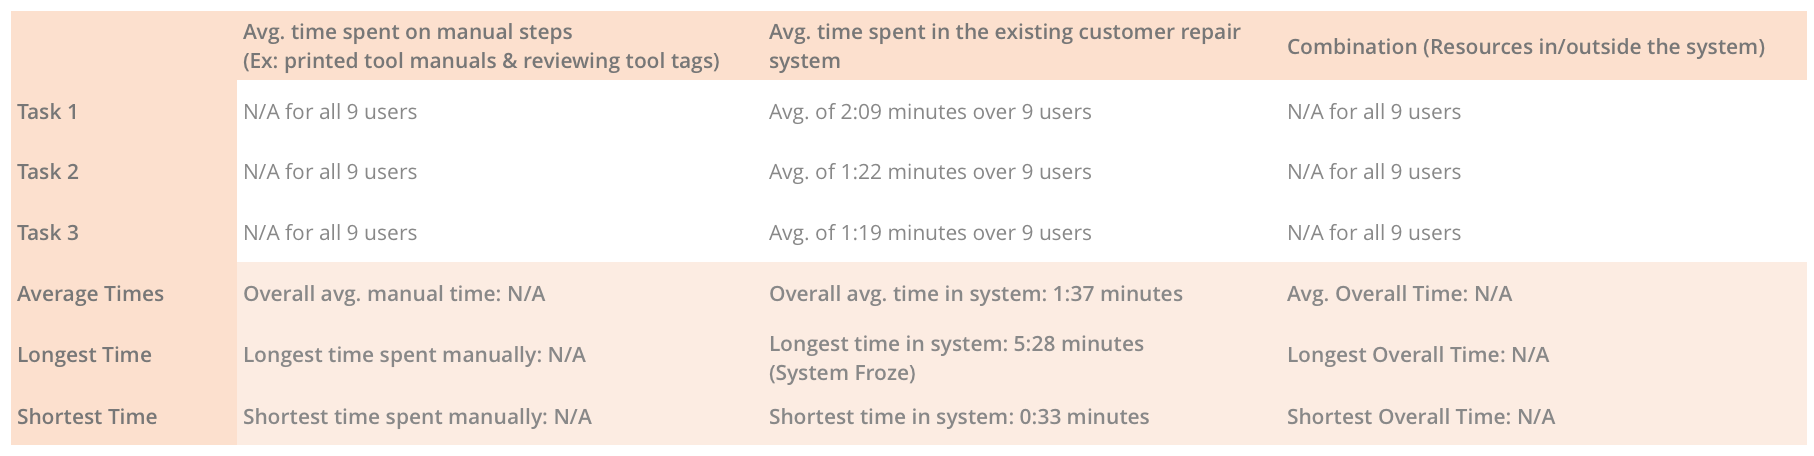Click shortest time in system 0:33 cell
Viewport: 1814px width, 456px height.
tap(959, 417)
